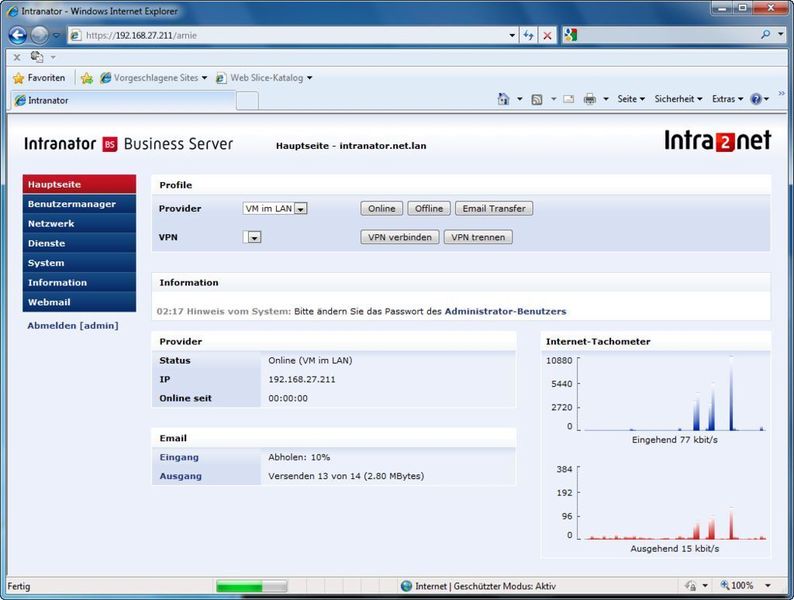Viewport: 794px width, 600px height.
Task: Open the VPN profile dropdown
Action: (x=252, y=237)
